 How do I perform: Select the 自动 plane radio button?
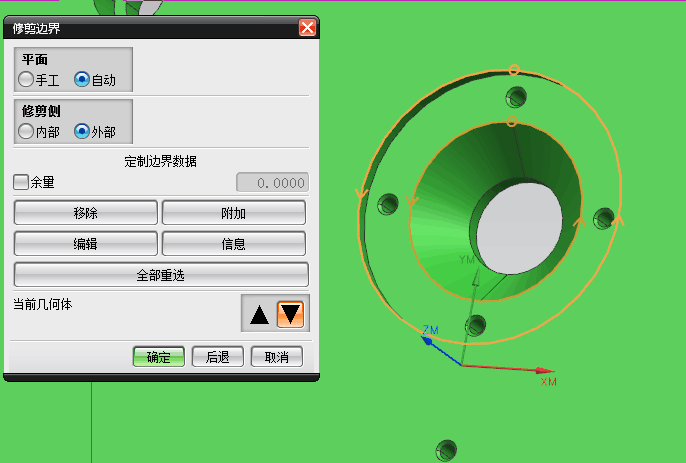[82, 80]
